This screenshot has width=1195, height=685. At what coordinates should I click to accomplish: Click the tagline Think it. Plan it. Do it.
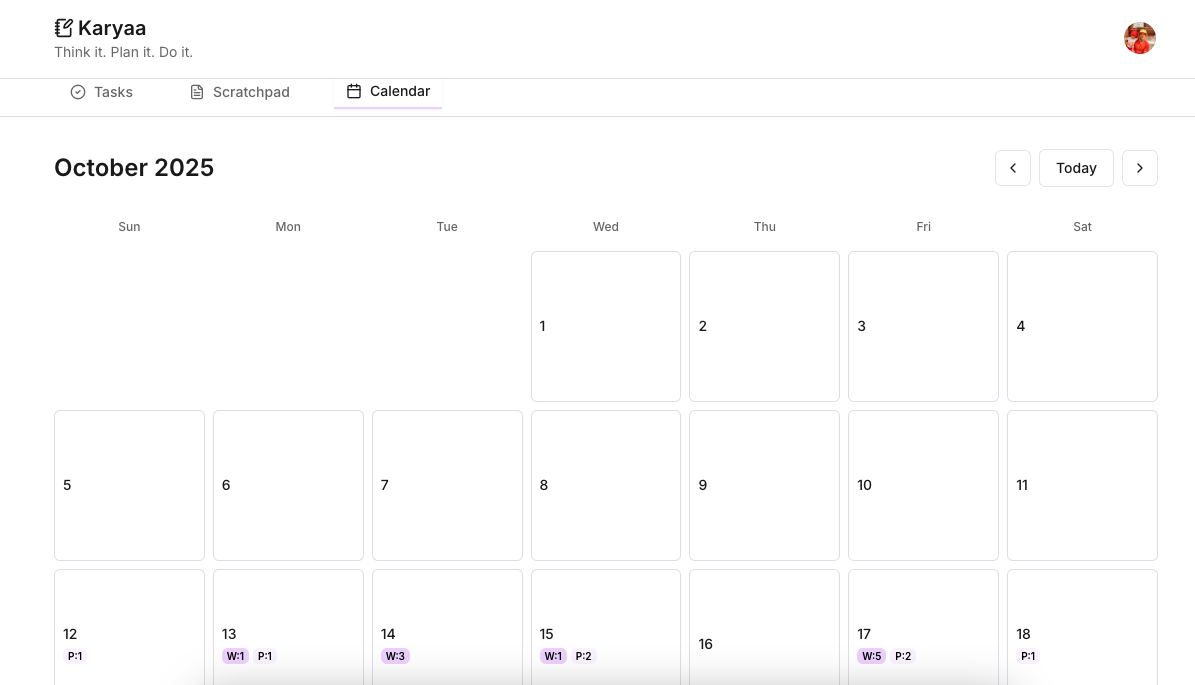[123, 53]
